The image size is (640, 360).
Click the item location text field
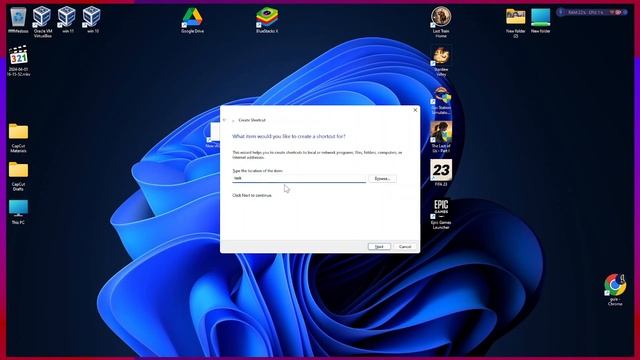tap(299, 178)
